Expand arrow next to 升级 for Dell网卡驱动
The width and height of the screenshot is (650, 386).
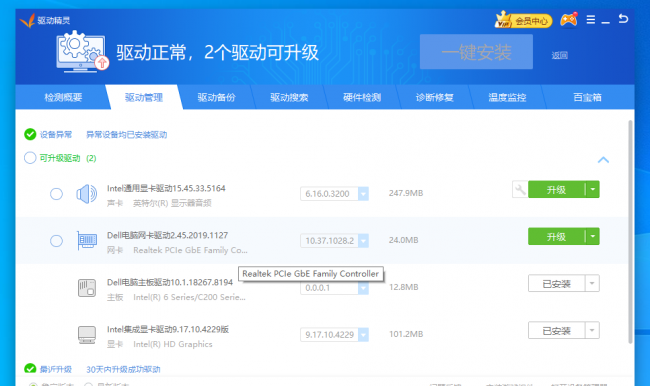click(x=592, y=236)
